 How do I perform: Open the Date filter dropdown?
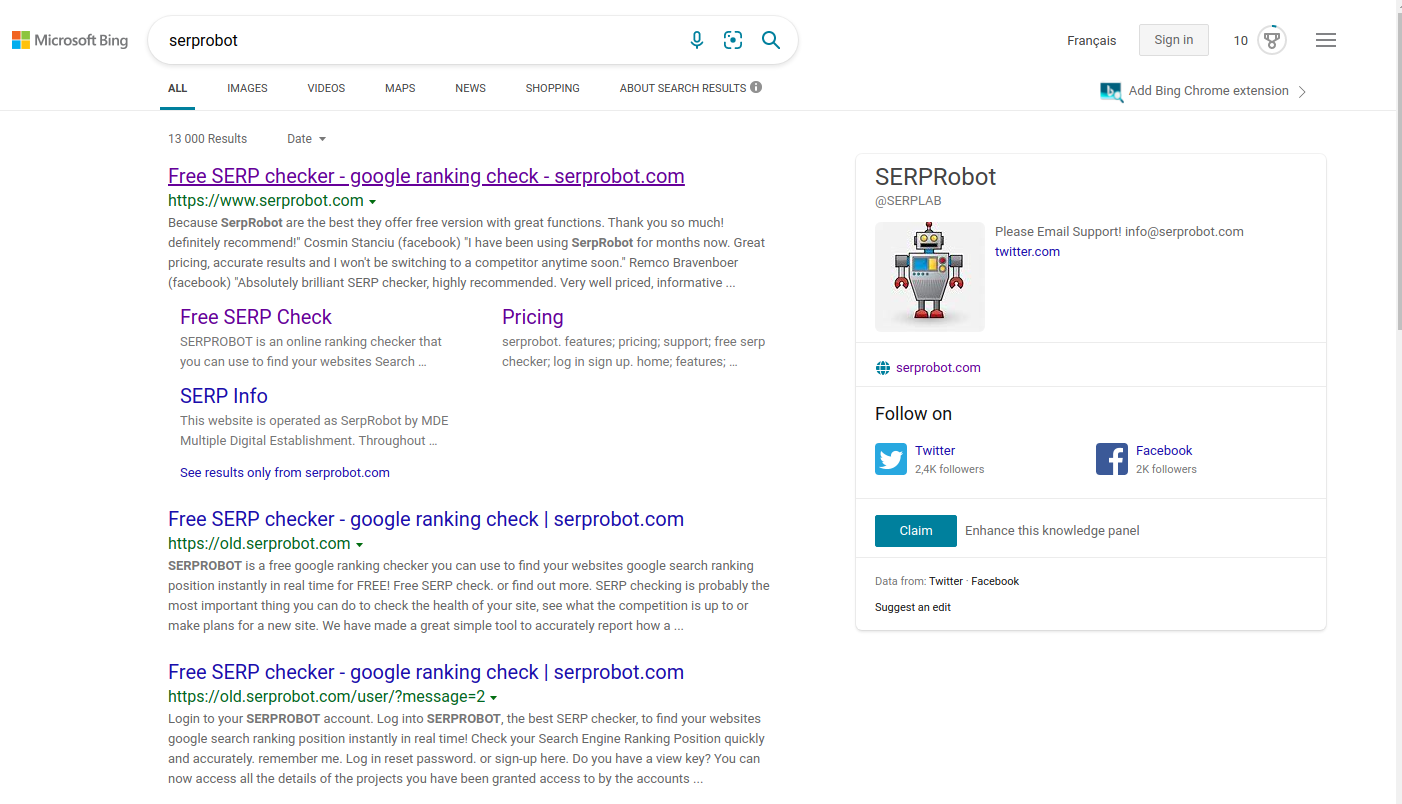306,139
